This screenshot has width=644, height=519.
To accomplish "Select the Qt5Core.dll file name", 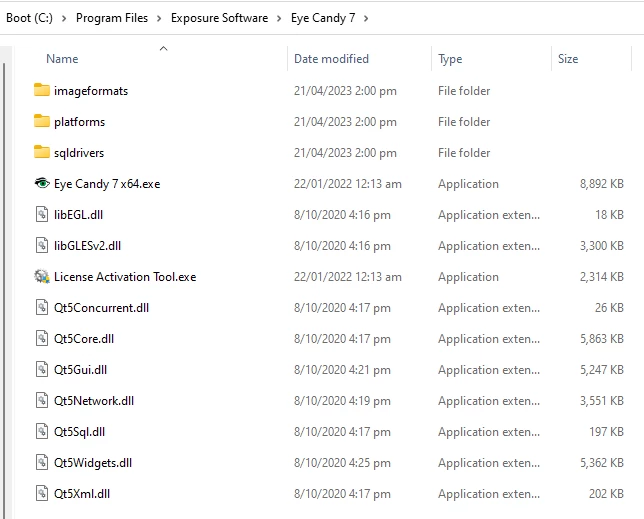I will coord(84,338).
